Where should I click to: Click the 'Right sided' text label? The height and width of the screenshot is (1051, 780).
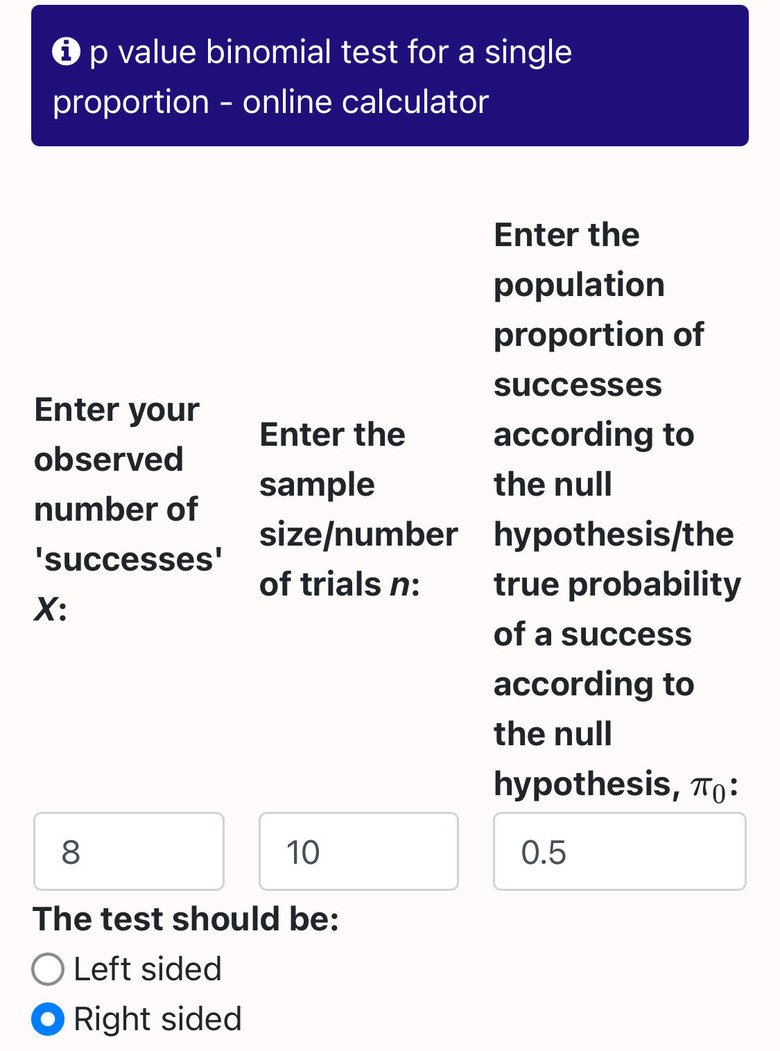[157, 1019]
